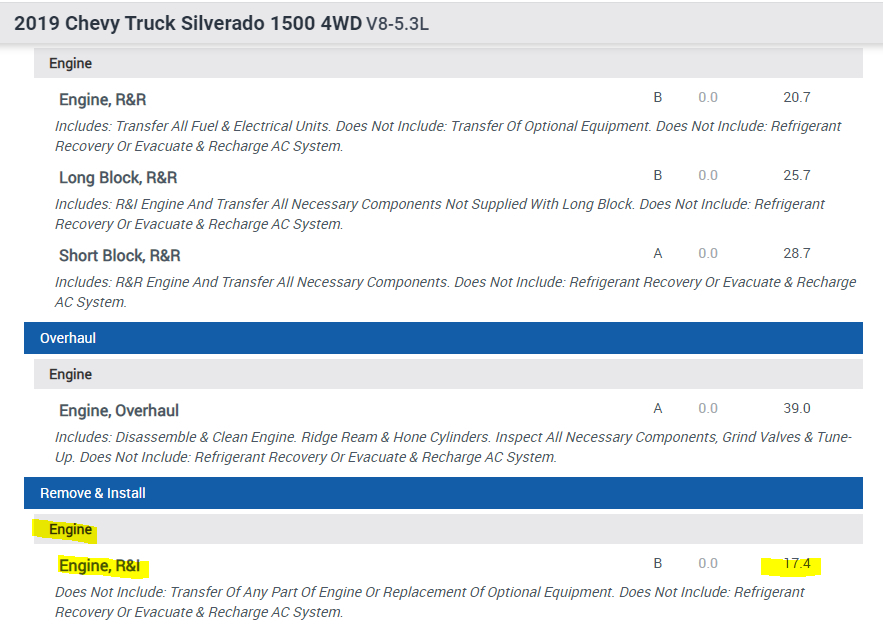Select the Short Block, R&R operation
Screen dimensions: 883x625
[x=119, y=255]
